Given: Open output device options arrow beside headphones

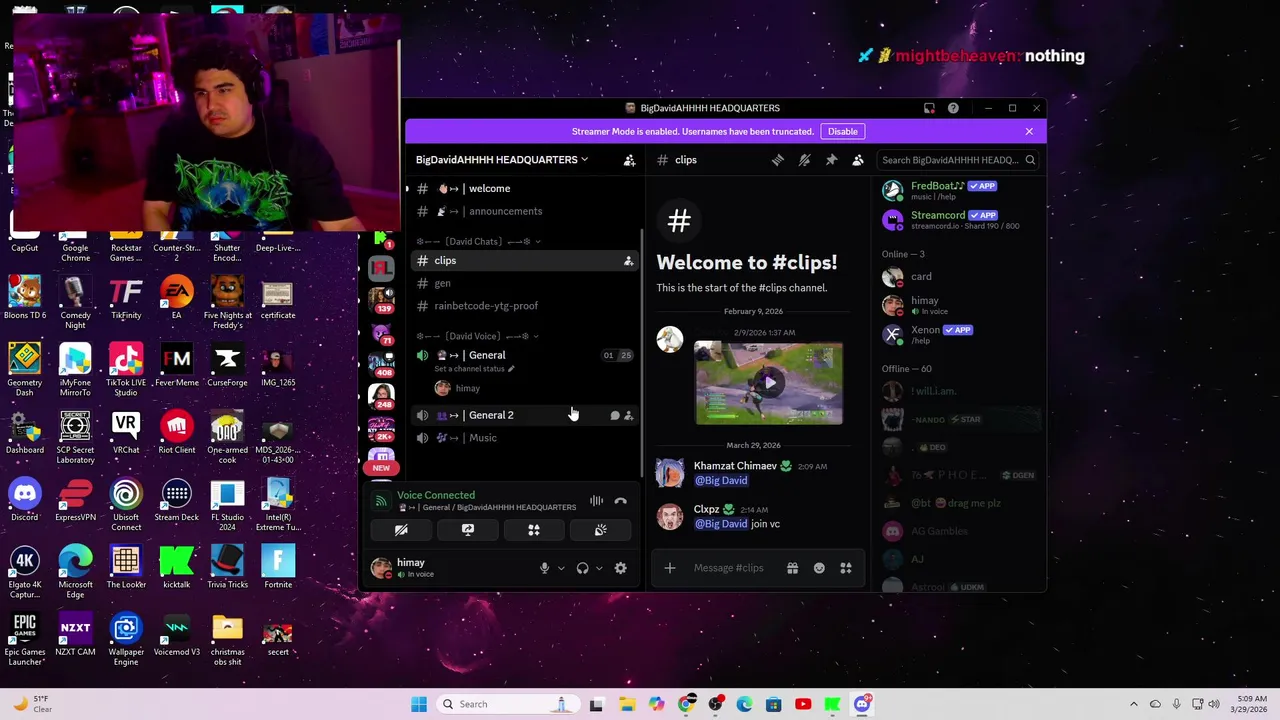Looking at the screenshot, I should [x=599, y=568].
